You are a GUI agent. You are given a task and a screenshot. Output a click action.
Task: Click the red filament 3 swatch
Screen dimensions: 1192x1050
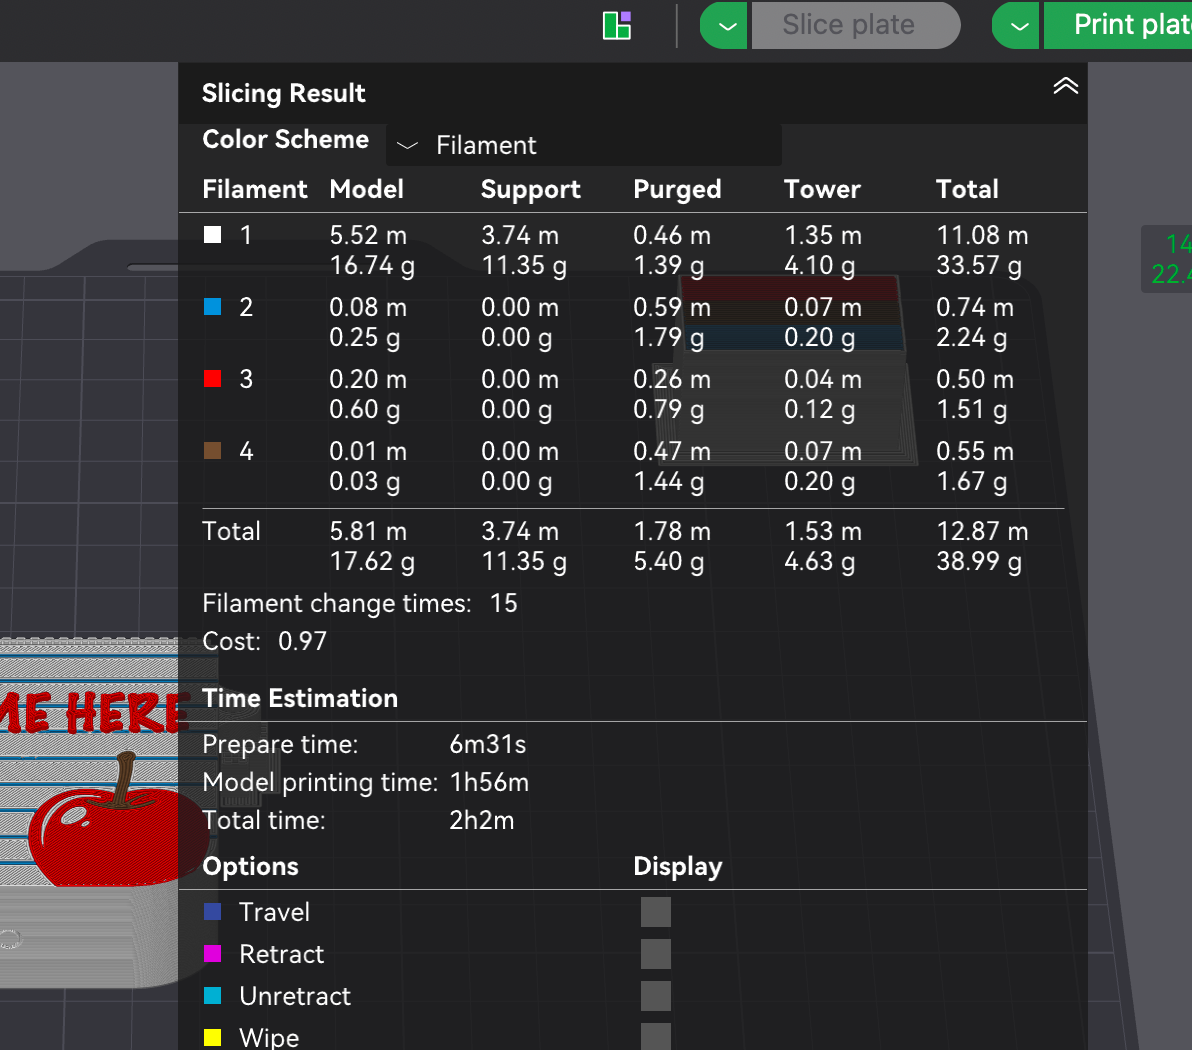pyautogui.click(x=213, y=379)
